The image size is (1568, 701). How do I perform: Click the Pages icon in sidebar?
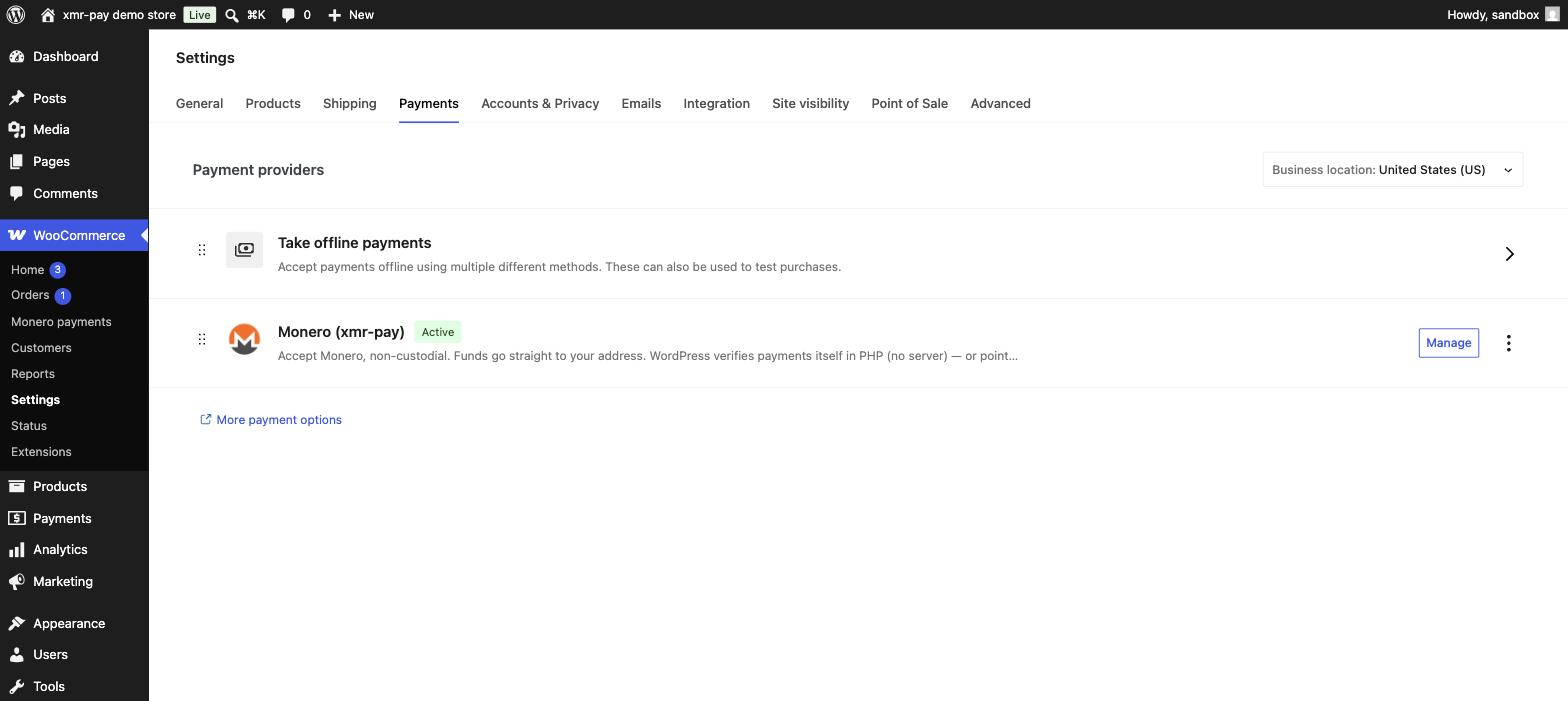(x=17, y=162)
